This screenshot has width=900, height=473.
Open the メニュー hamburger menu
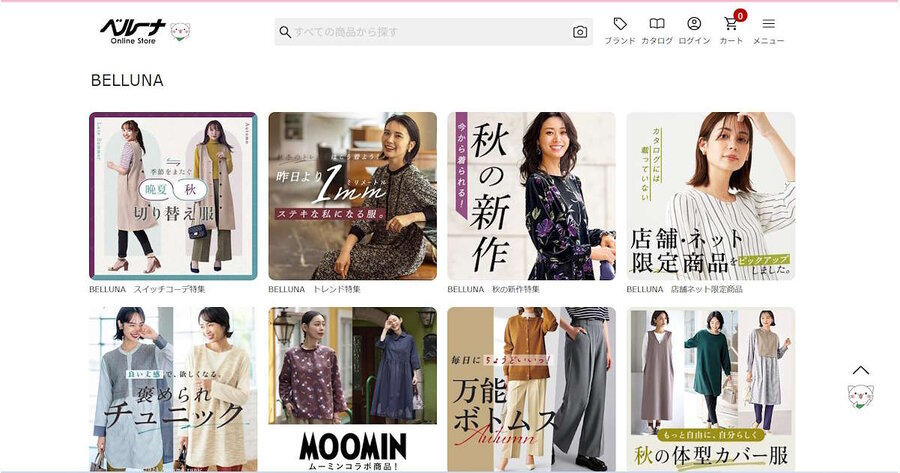click(x=769, y=24)
